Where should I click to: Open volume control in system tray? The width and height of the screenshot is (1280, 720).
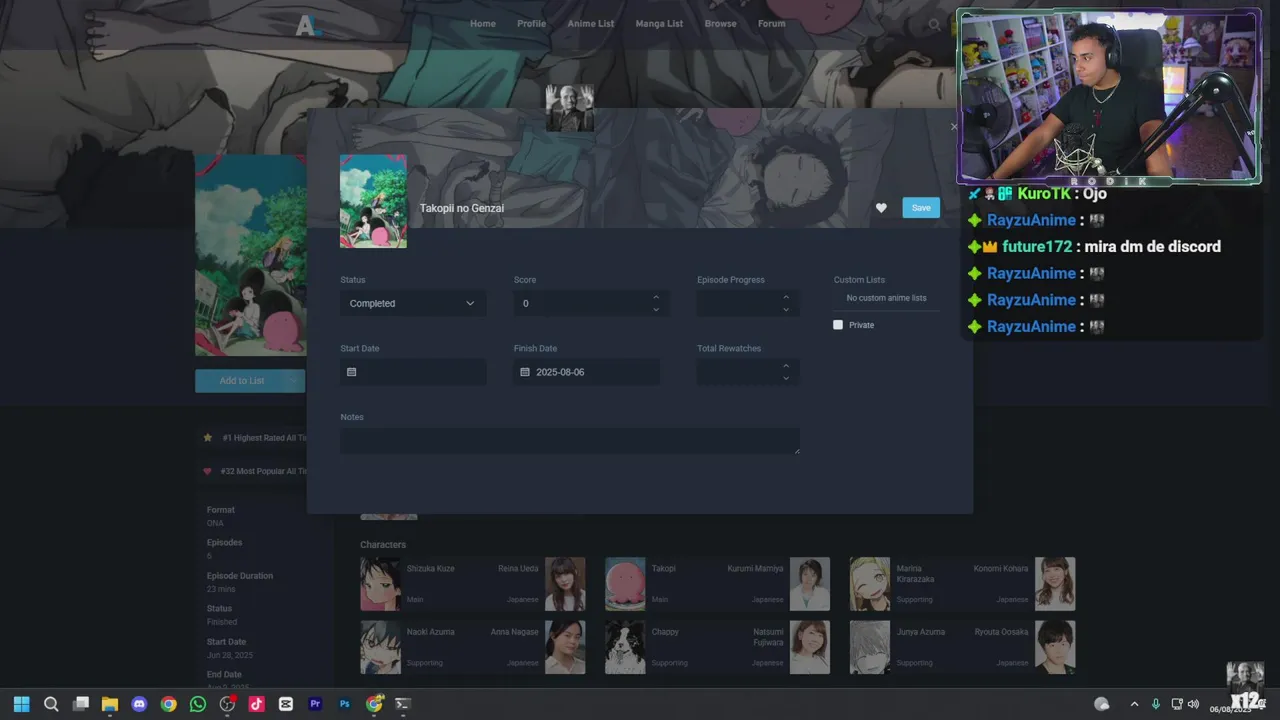click(x=1193, y=704)
